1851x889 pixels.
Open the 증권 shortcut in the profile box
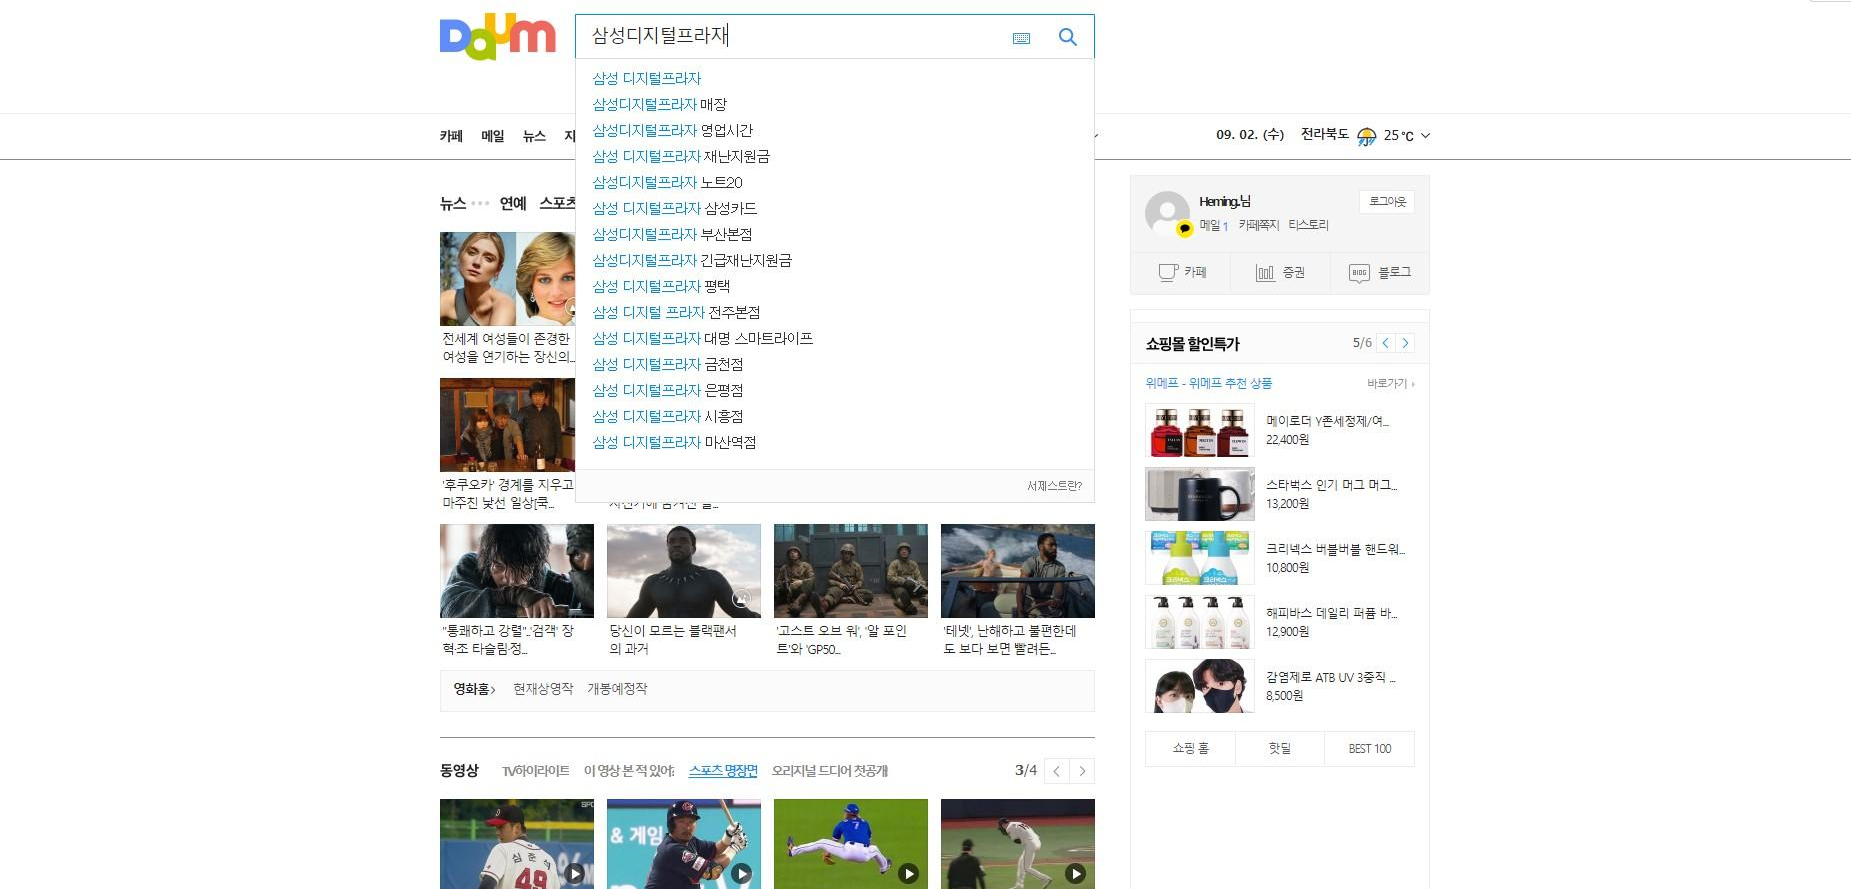pyautogui.click(x=1280, y=272)
